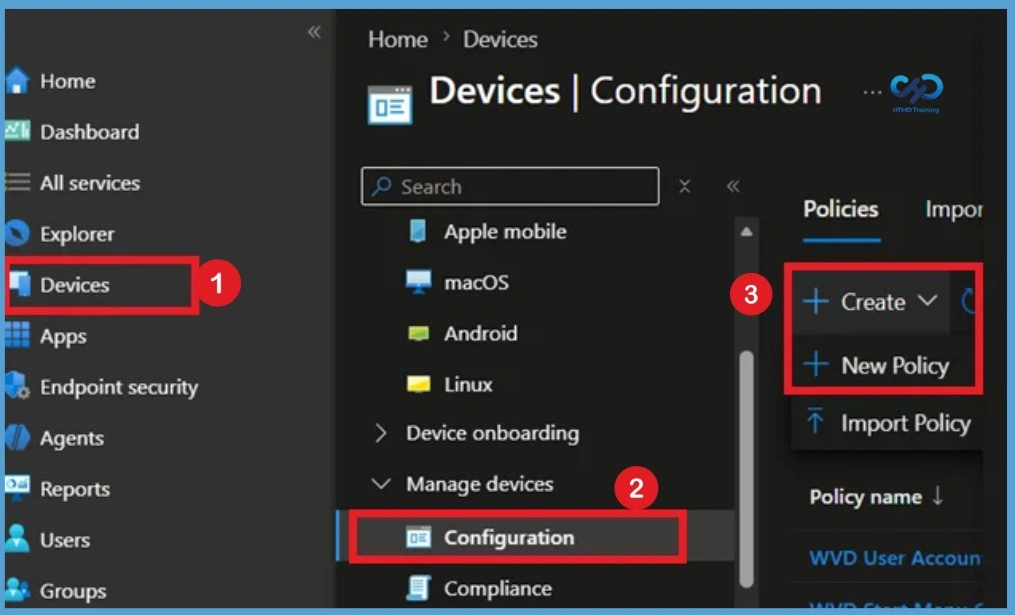Click the Endpoint security shield icon
This screenshot has height=615, width=1015.
(x=17, y=386)
